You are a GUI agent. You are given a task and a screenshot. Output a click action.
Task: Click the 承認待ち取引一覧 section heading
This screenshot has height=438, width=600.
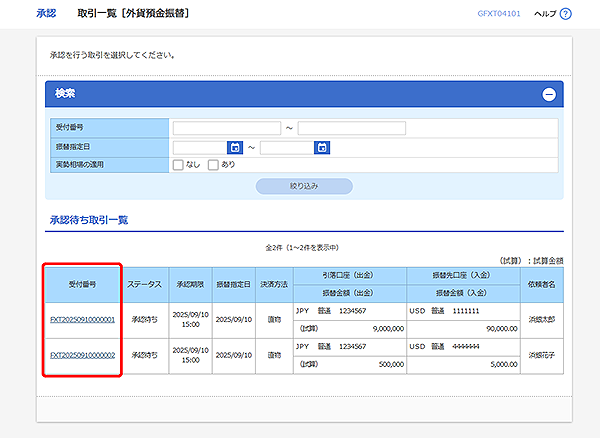point(89,220)
